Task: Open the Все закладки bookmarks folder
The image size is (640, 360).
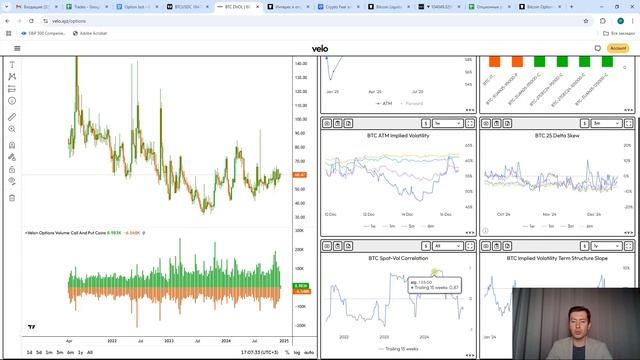Action: 619,33
